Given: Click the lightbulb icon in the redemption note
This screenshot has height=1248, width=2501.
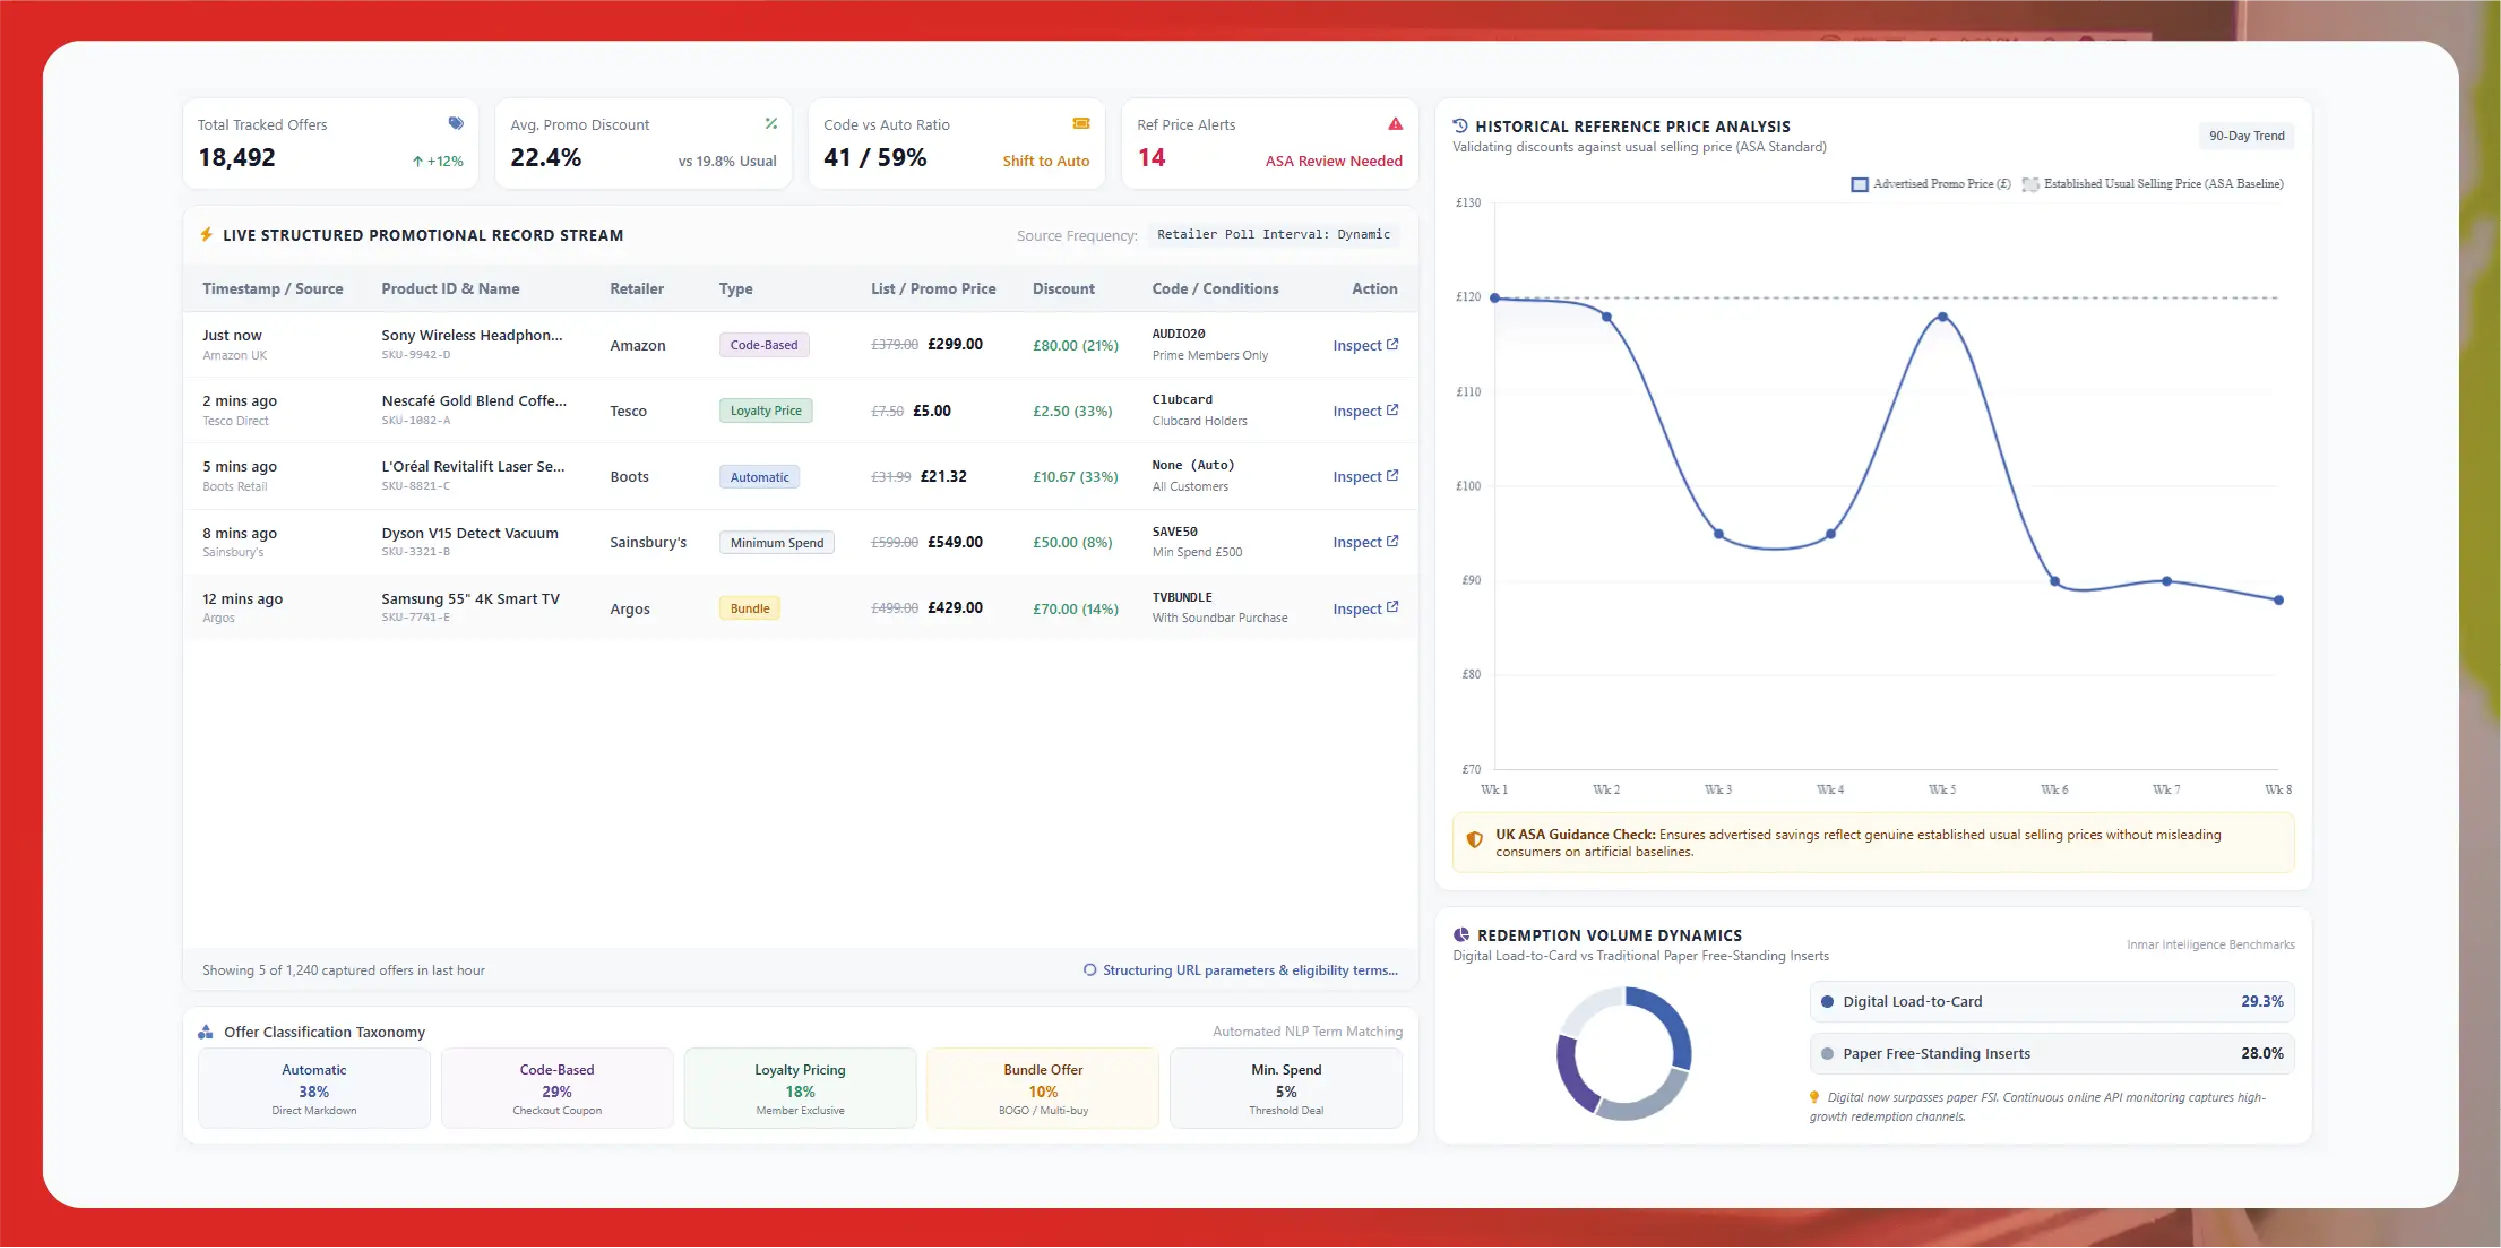Looking at the screenshot, I should 1814,1097.
